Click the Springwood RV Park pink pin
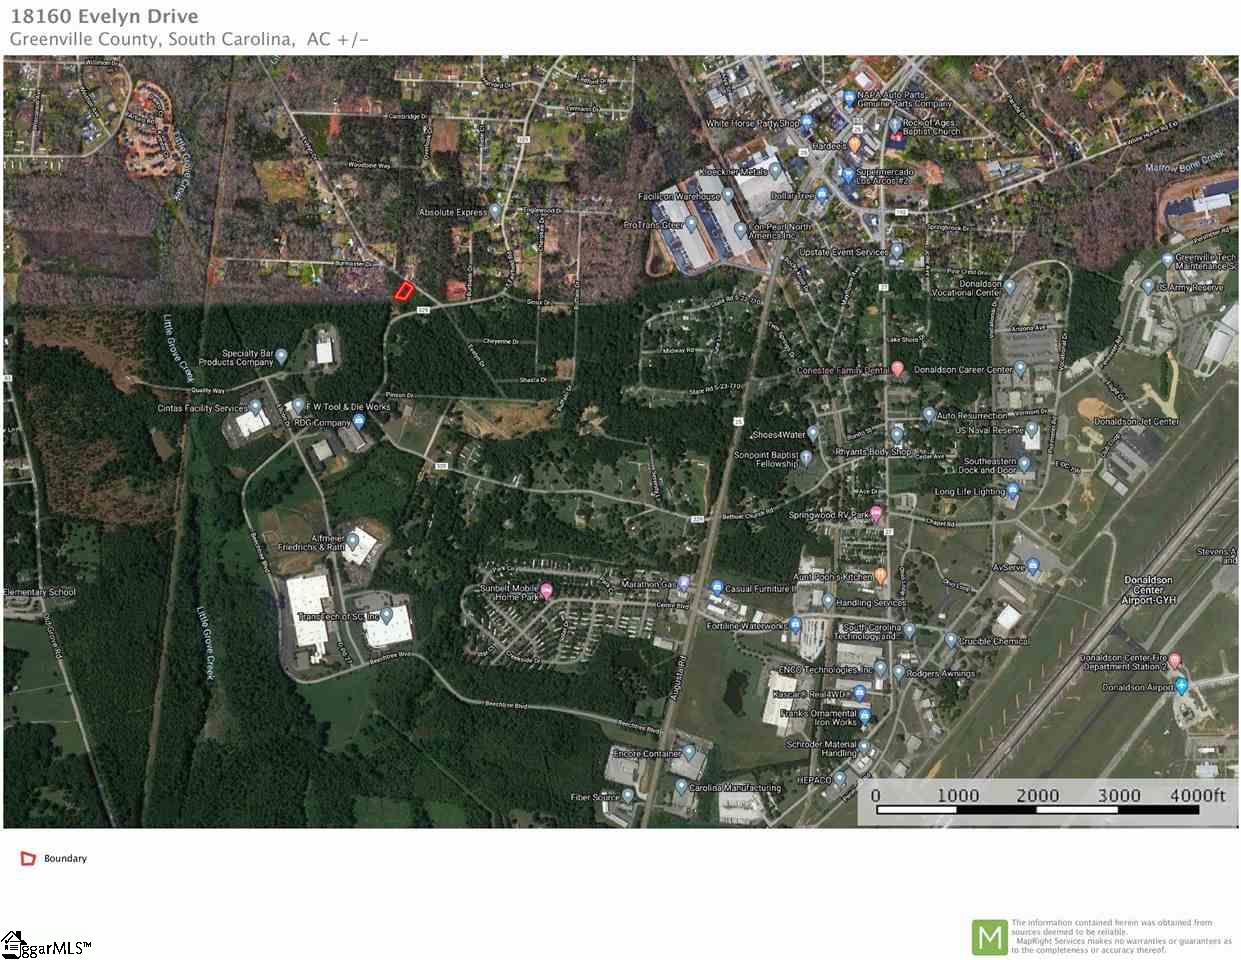The height and width of the screenshot is (960, 1241). (877, 515)
